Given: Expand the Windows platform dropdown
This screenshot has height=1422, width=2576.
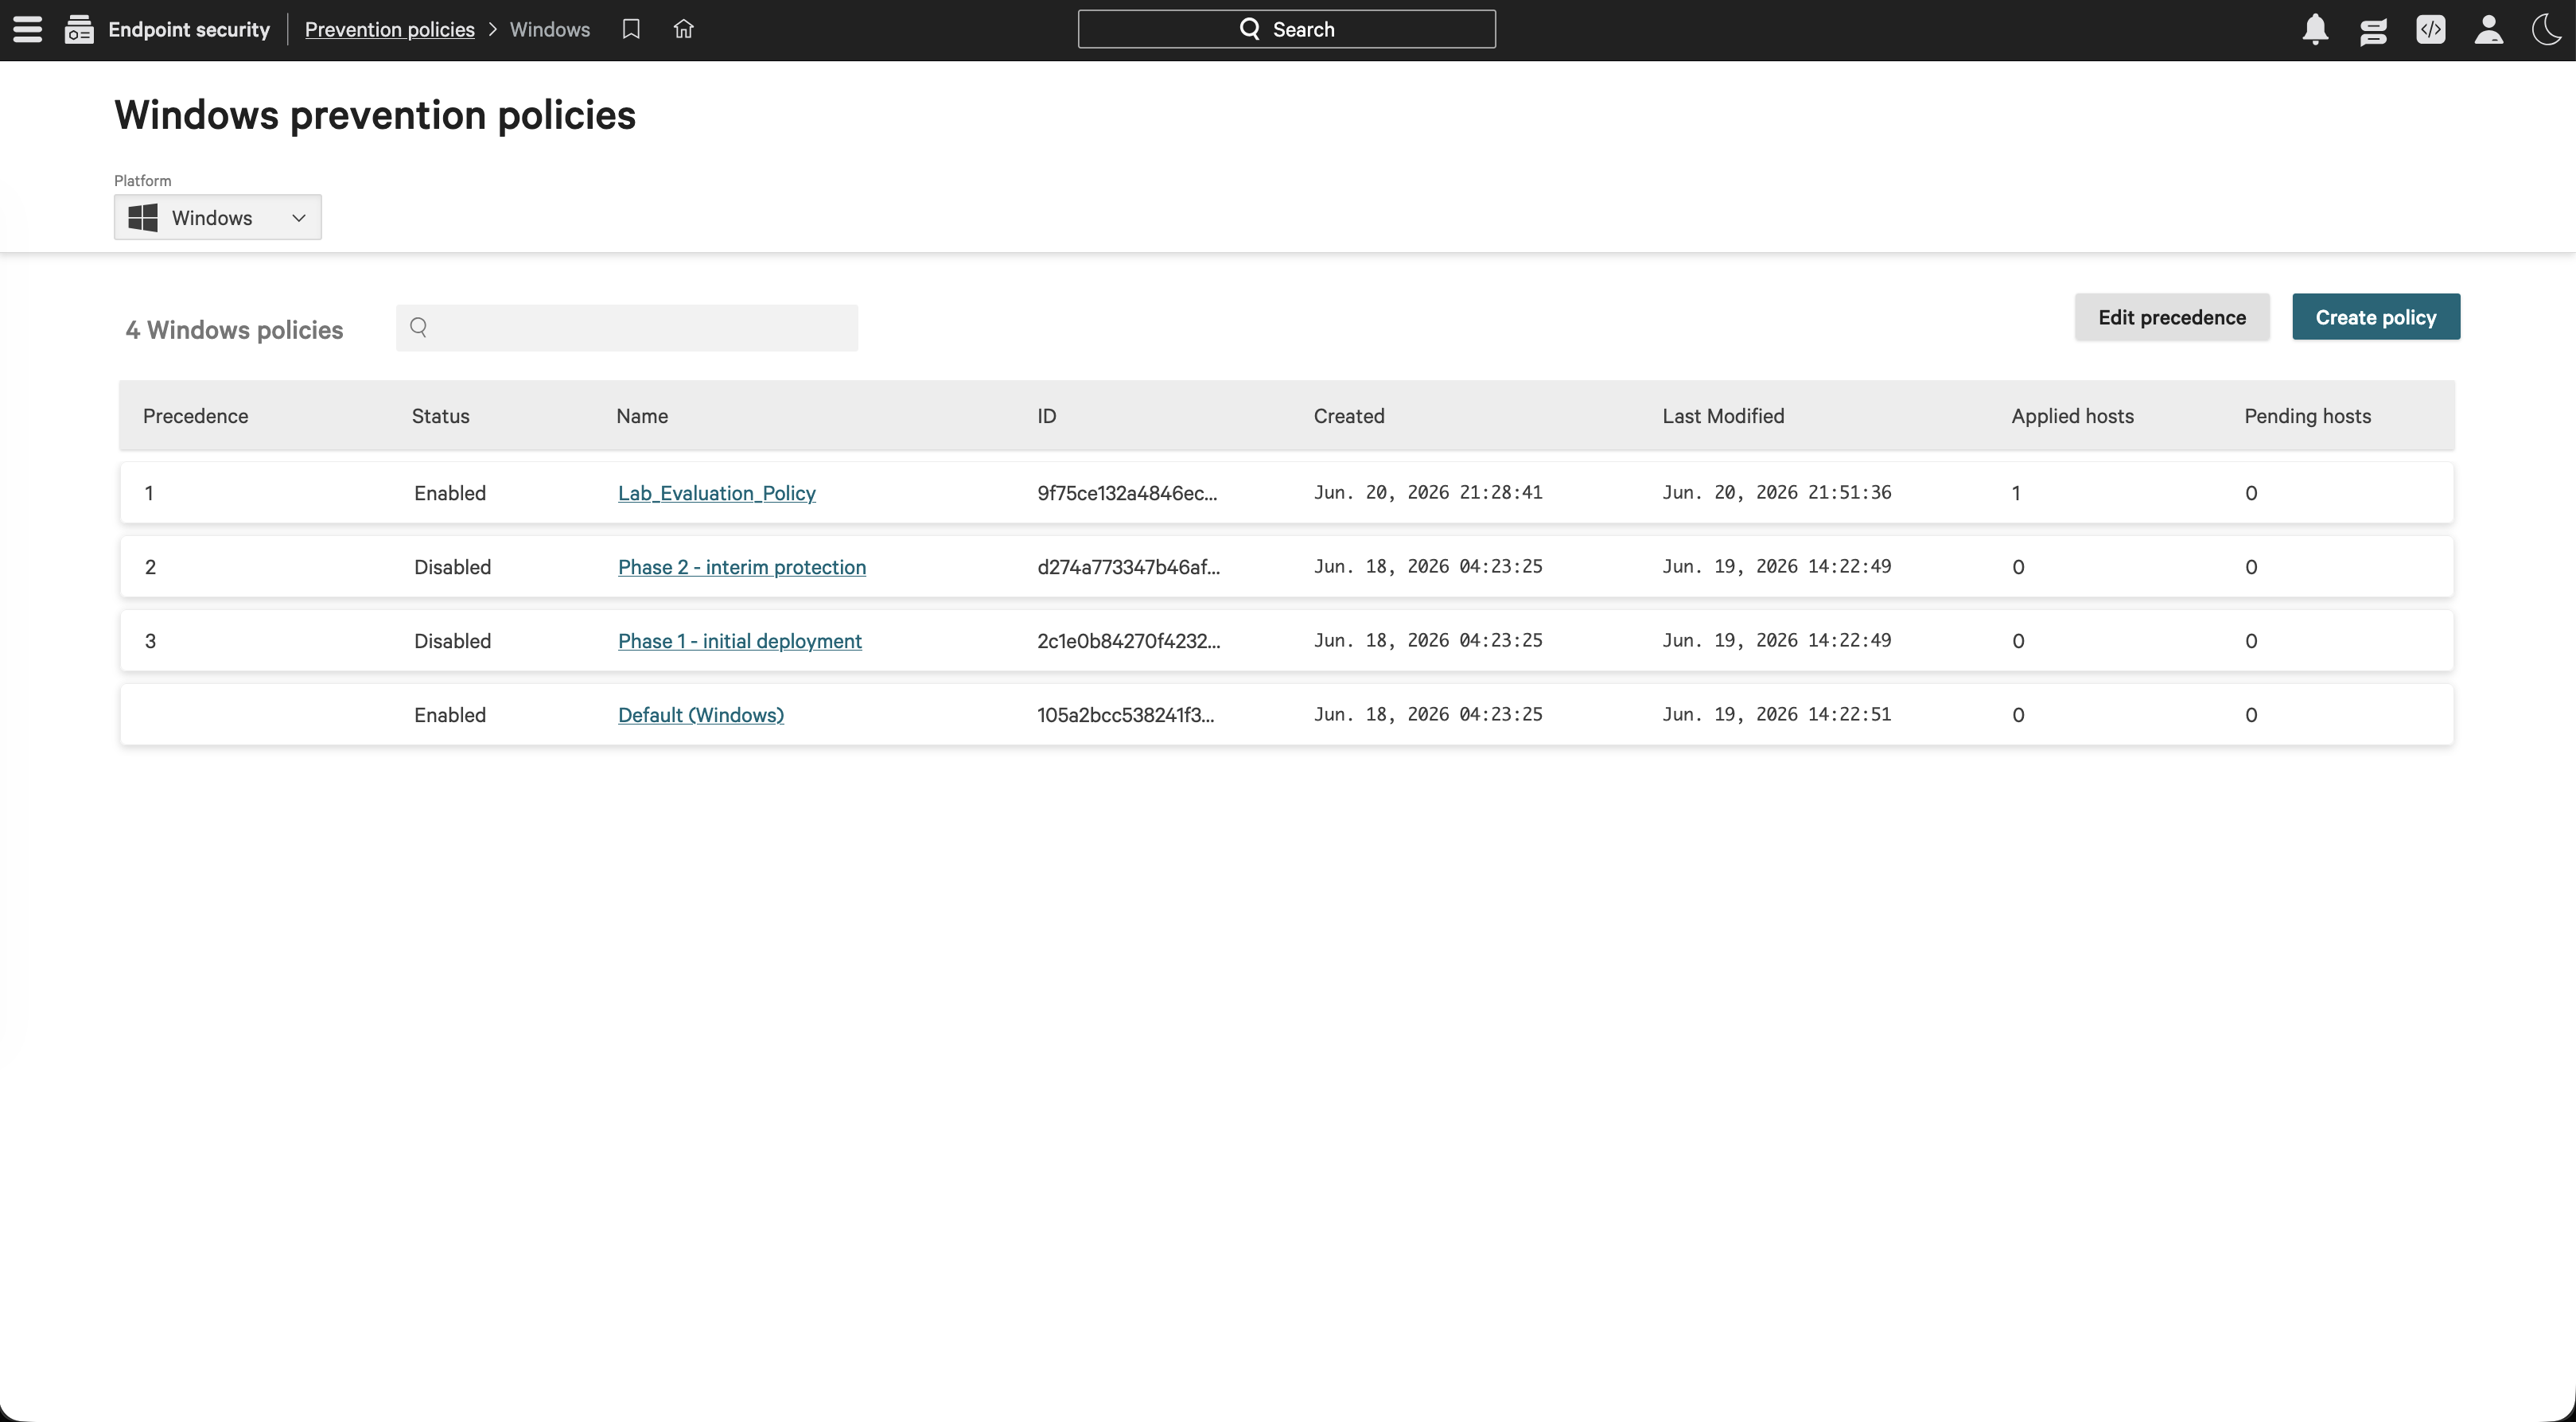Looking at the screenshot, I should (218, 217).
